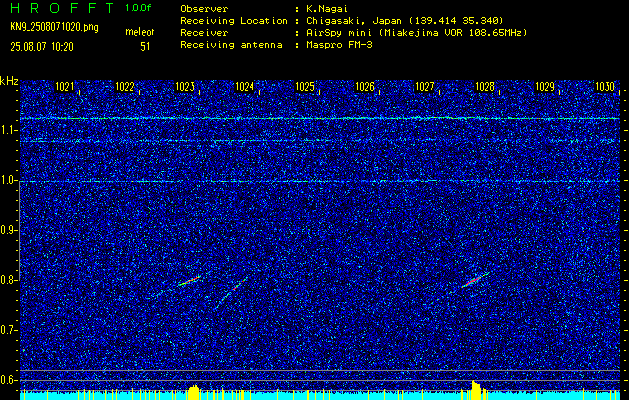
Task: Click the 1.1 frequency axis label
Action: 8,130
